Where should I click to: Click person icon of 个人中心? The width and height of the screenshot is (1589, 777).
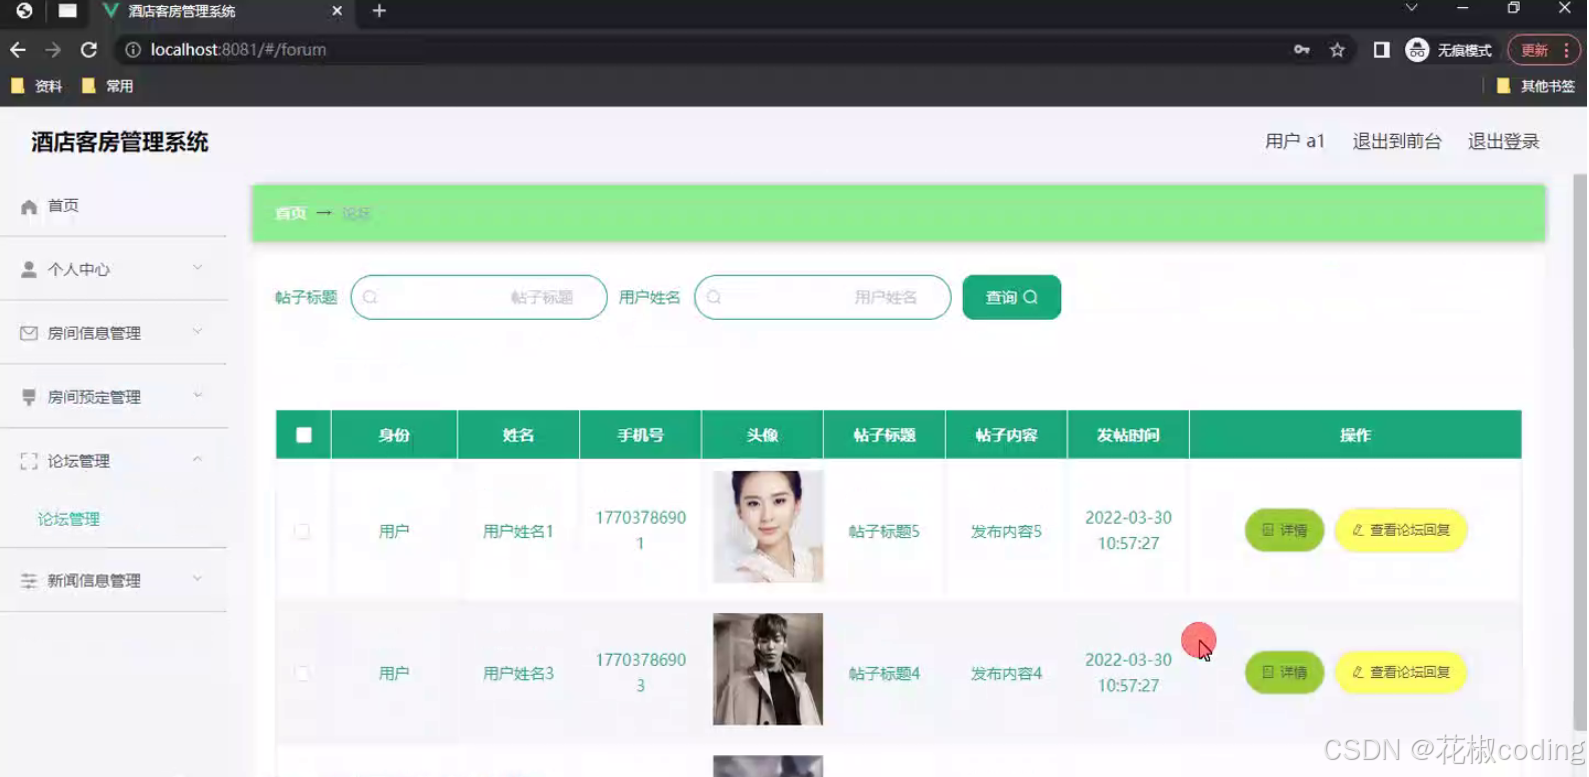click(29, 269)
